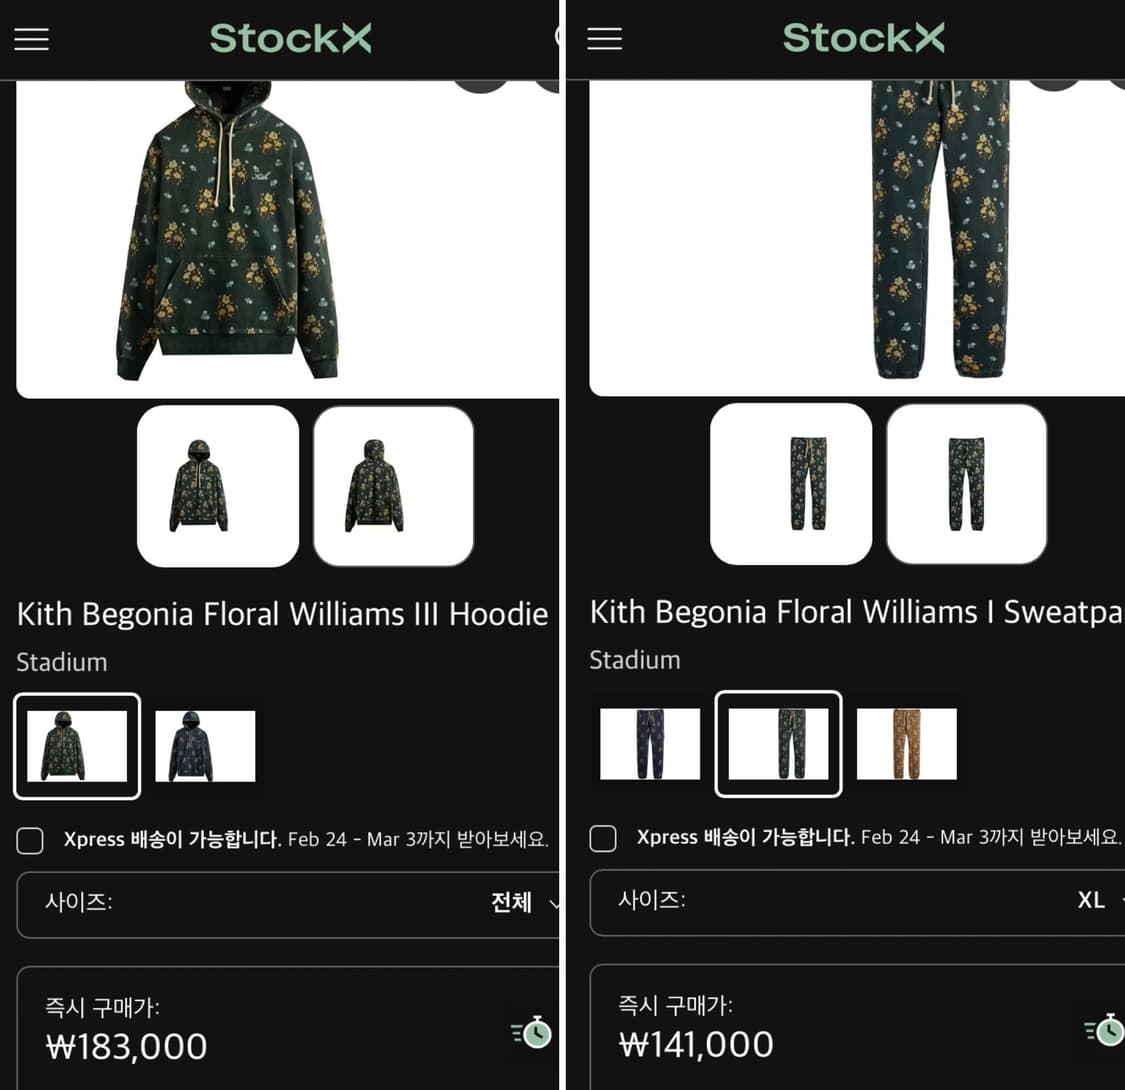Select the green Stadium hoodie variant

[x=77, y=746]
